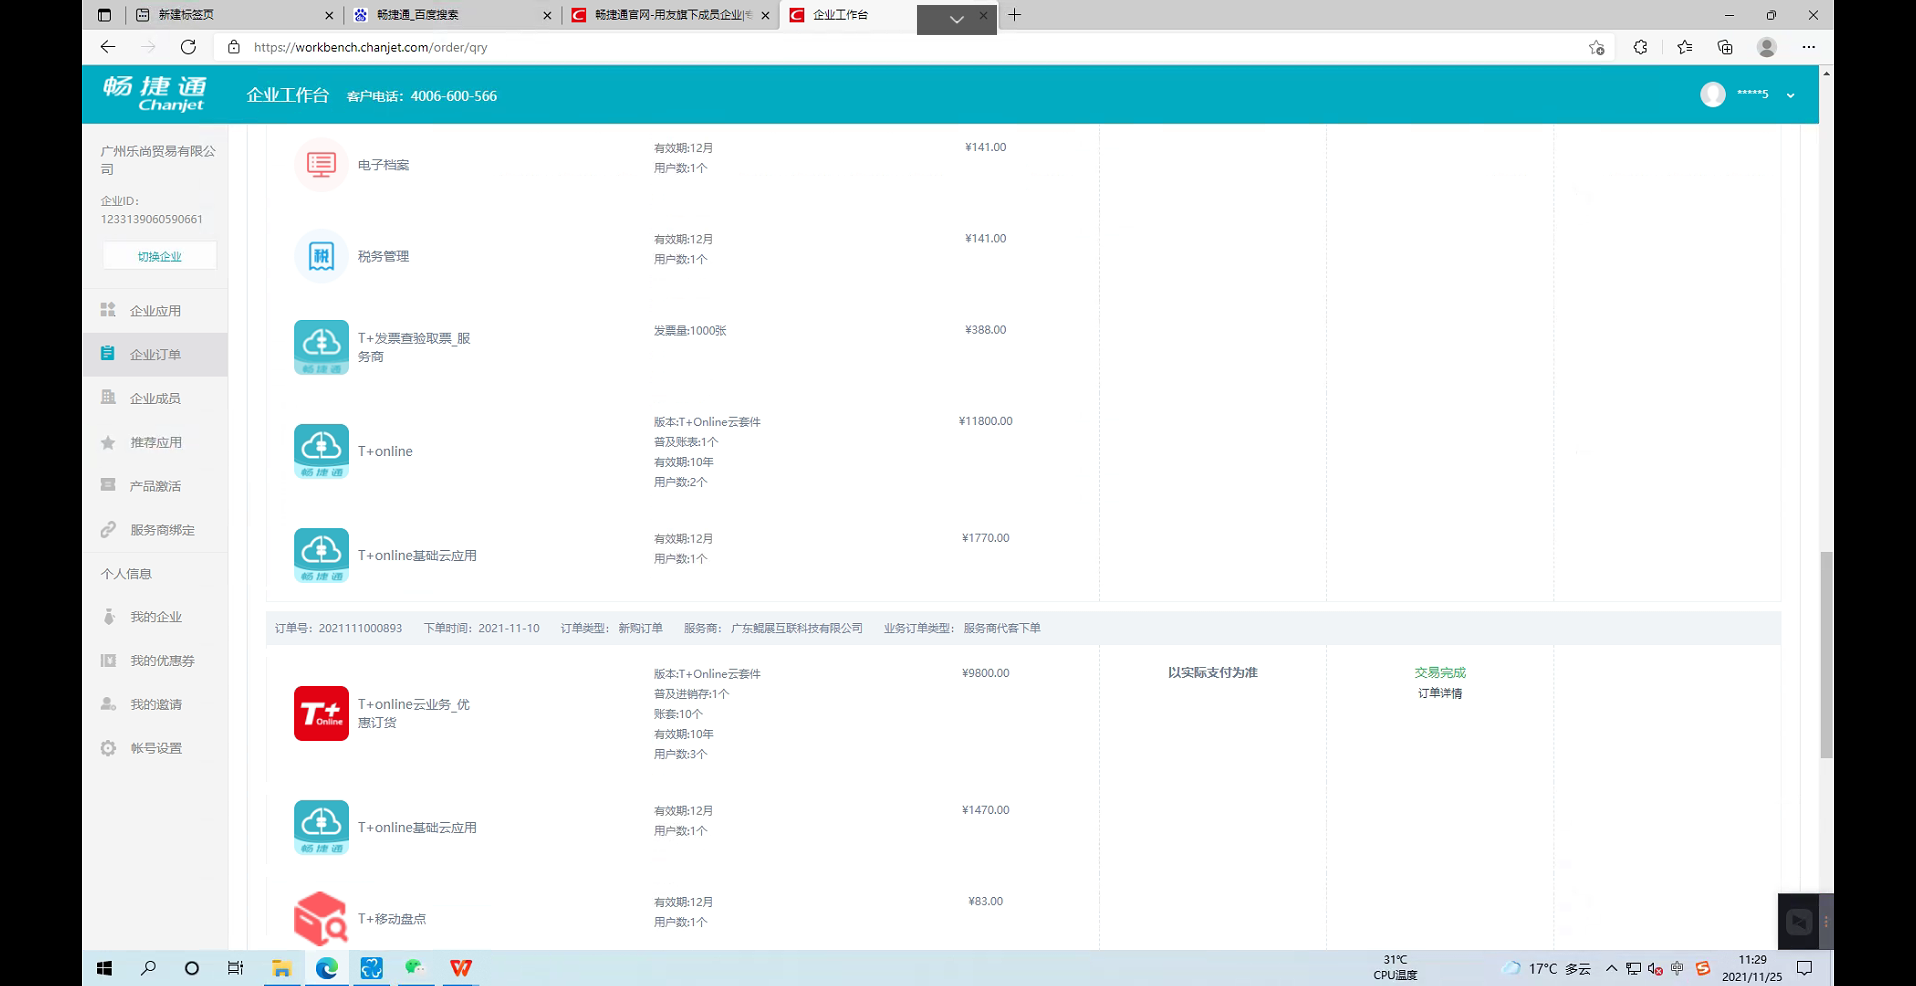Screen dimensions: 1916x986
Task: Open the favorites list icon
Action: pos(1684,47)
